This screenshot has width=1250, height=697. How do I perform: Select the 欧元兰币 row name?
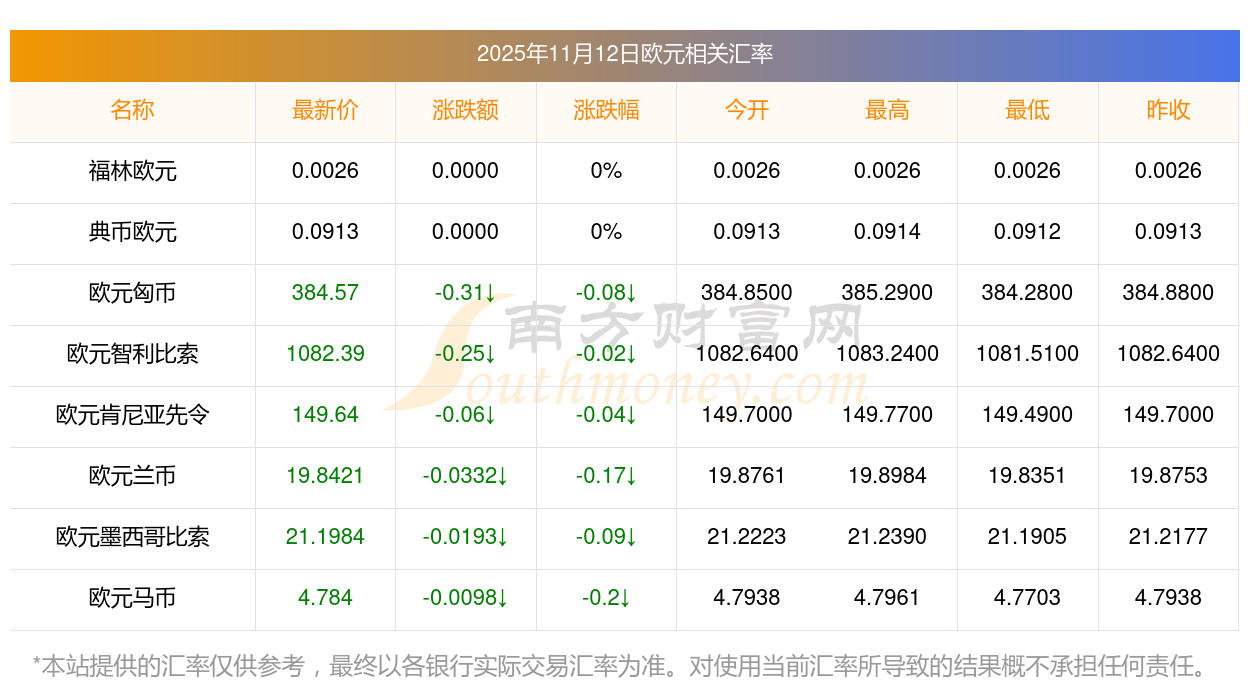132,476
